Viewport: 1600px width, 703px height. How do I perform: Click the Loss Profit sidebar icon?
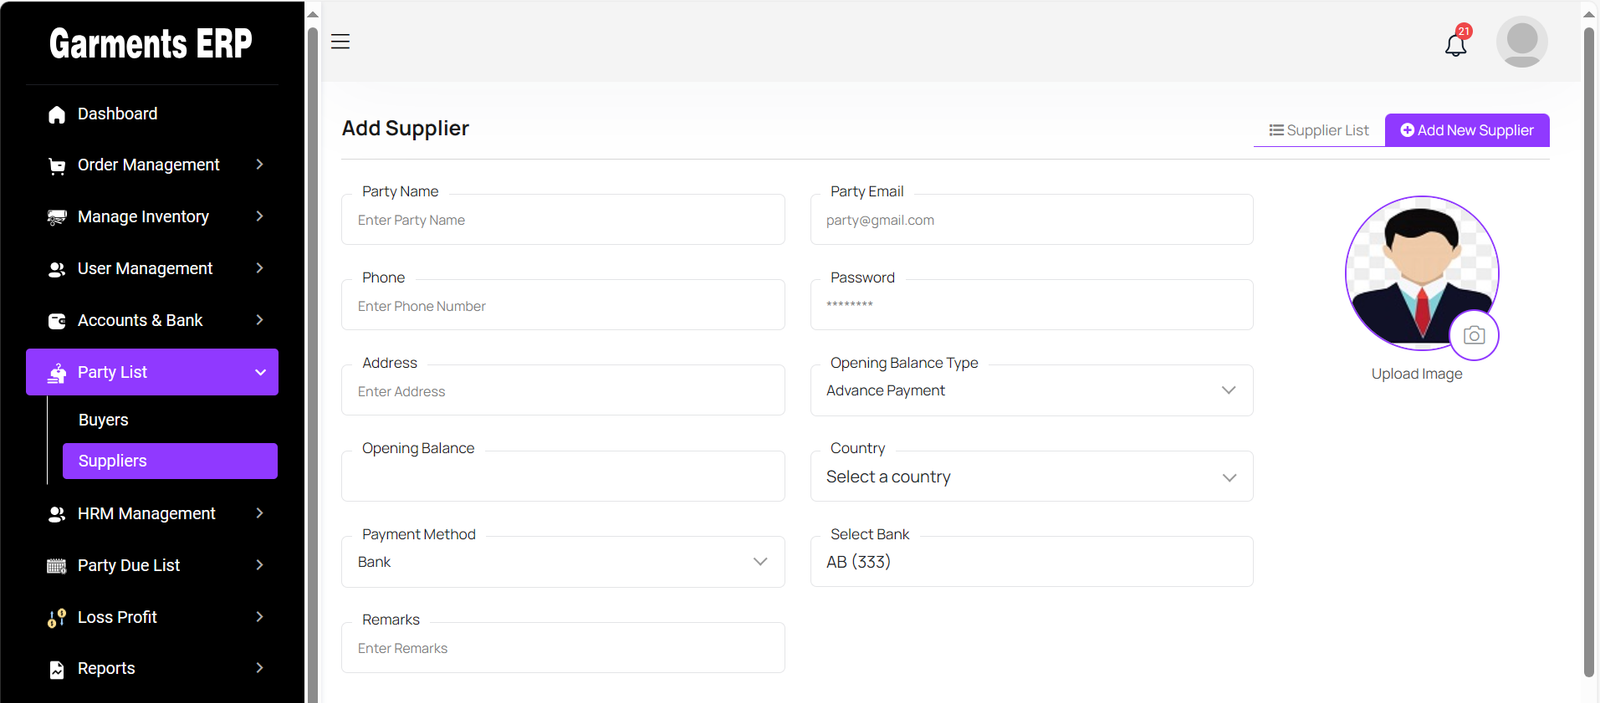tap(57, 618)
